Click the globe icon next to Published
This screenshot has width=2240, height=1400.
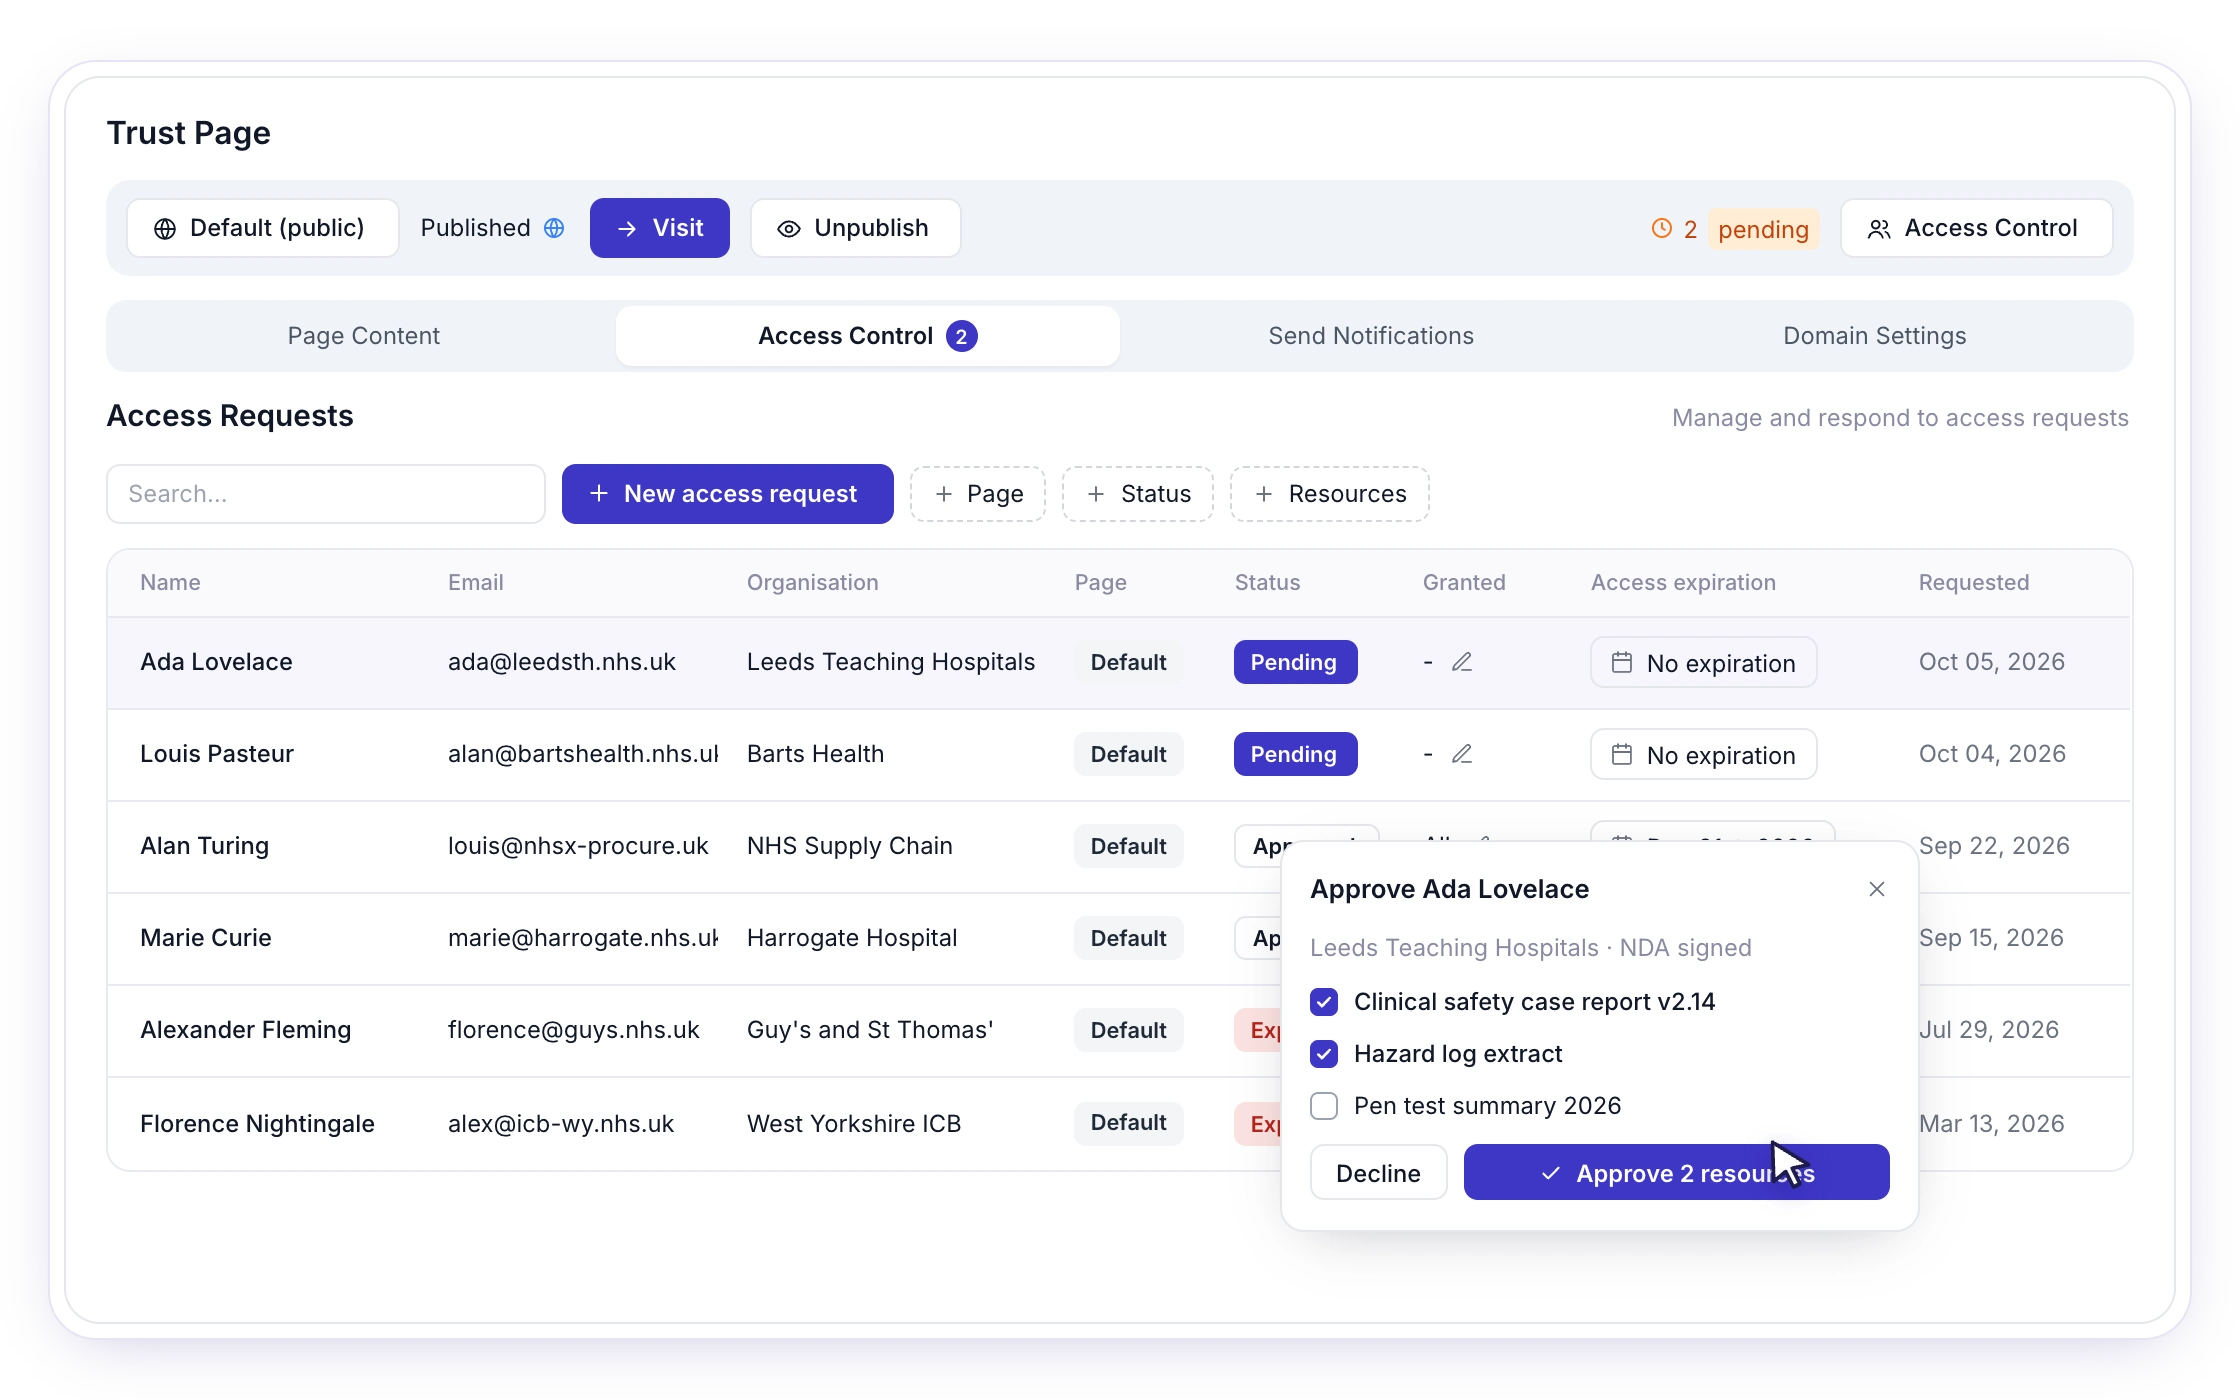pos(554,228)
